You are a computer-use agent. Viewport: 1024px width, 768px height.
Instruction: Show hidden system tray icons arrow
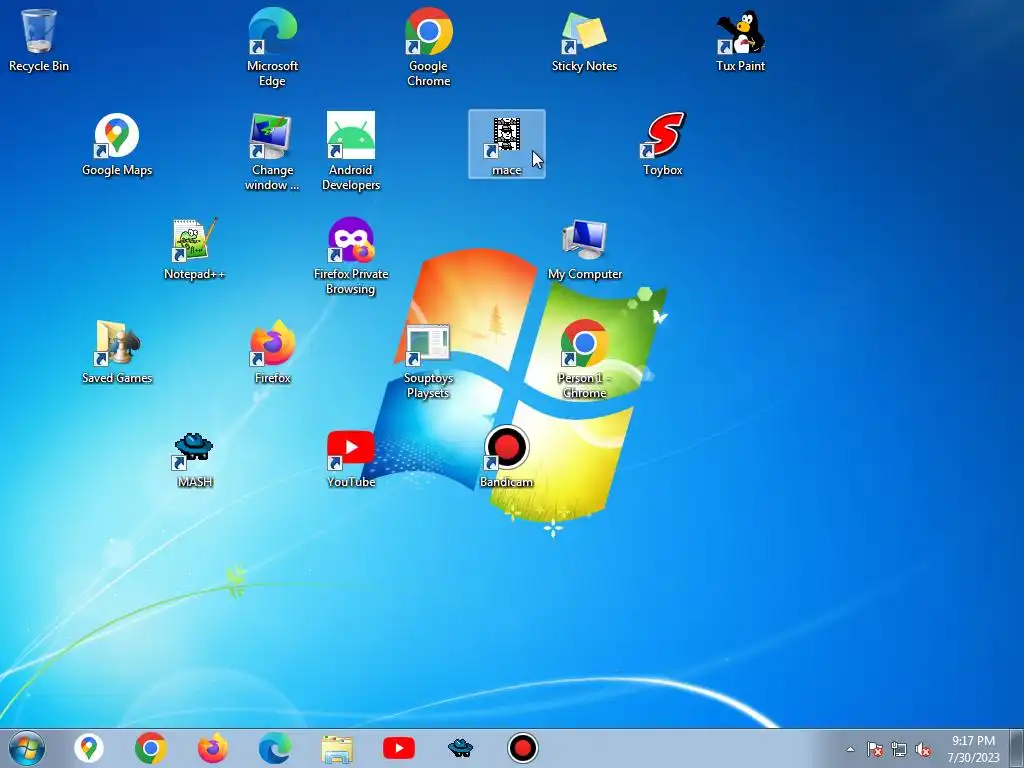(850, 749)
